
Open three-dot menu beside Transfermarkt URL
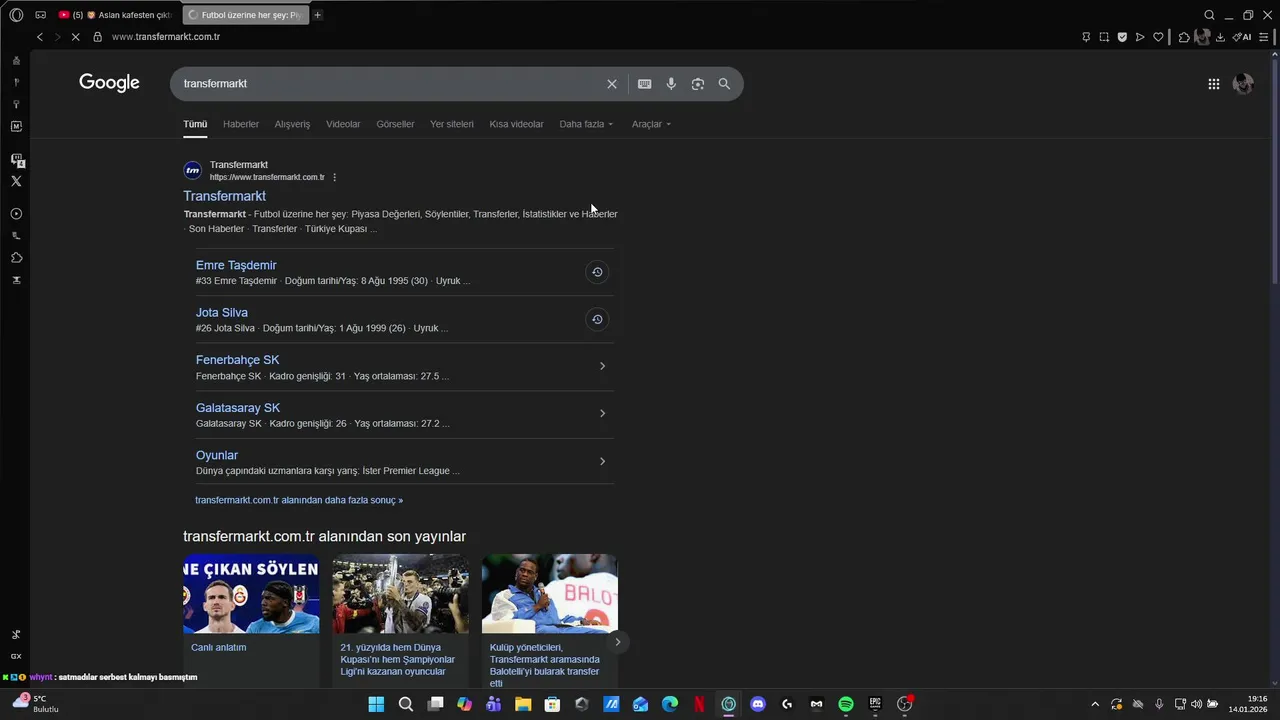coord(335,177)
